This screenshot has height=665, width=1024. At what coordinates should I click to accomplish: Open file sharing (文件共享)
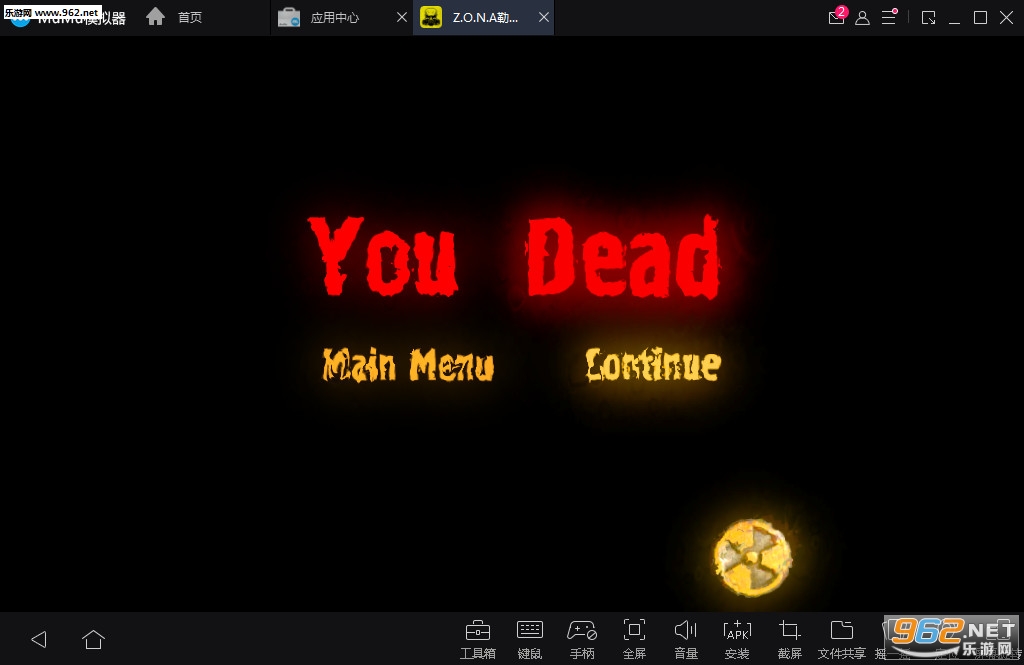click(842, 639)
